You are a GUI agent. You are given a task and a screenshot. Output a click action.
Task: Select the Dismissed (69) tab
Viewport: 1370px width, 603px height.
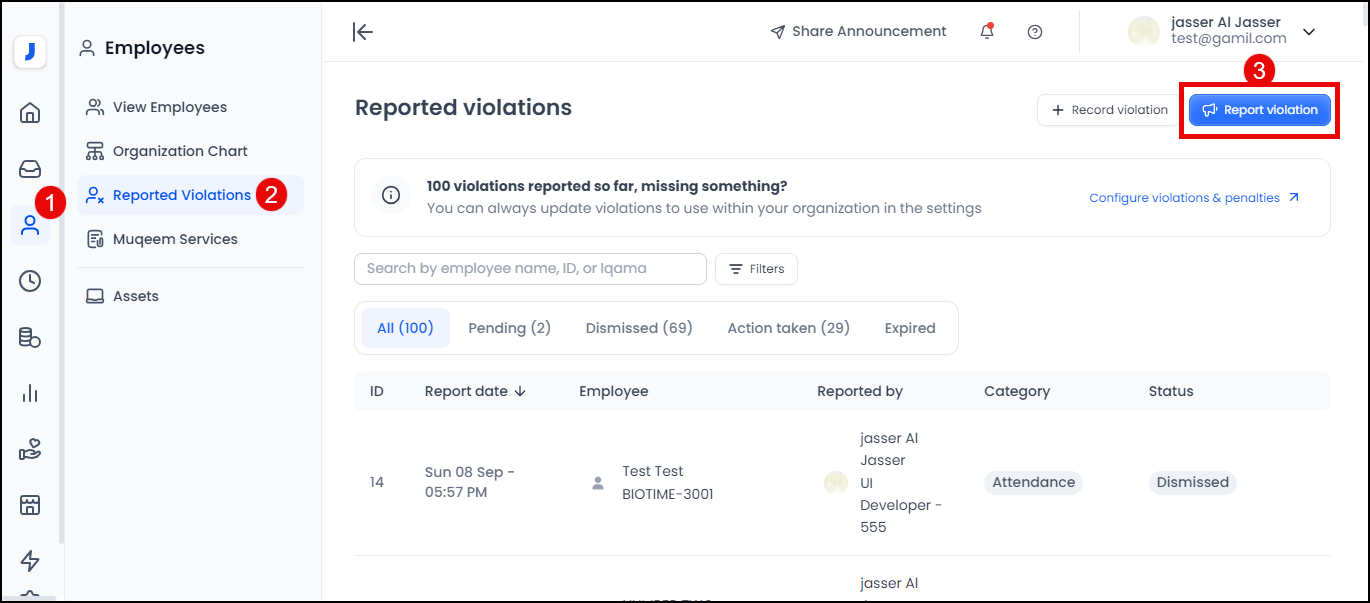point(639,328)
